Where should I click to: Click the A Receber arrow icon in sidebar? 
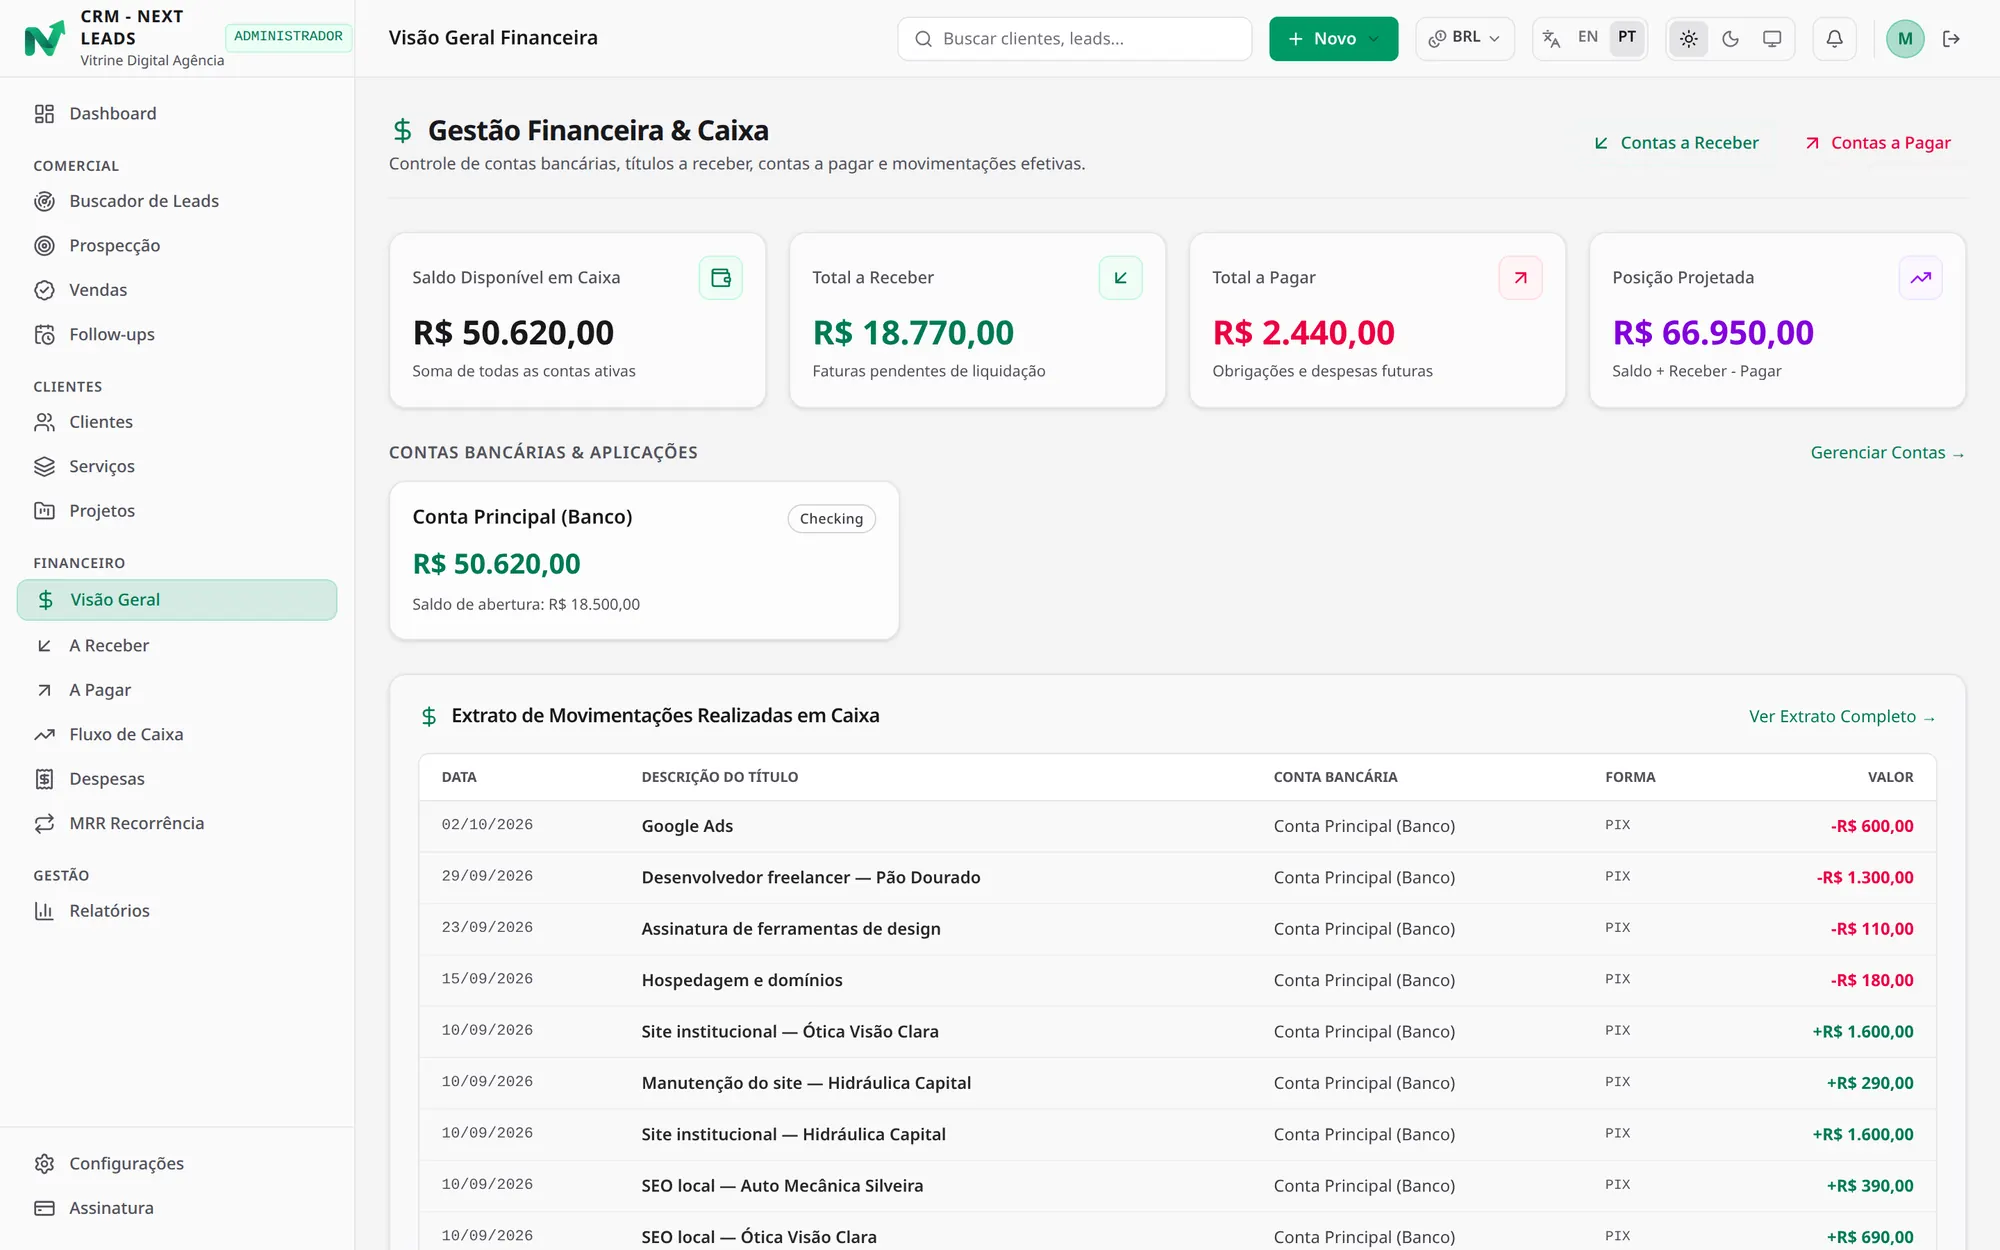click(x=44, y=646)
